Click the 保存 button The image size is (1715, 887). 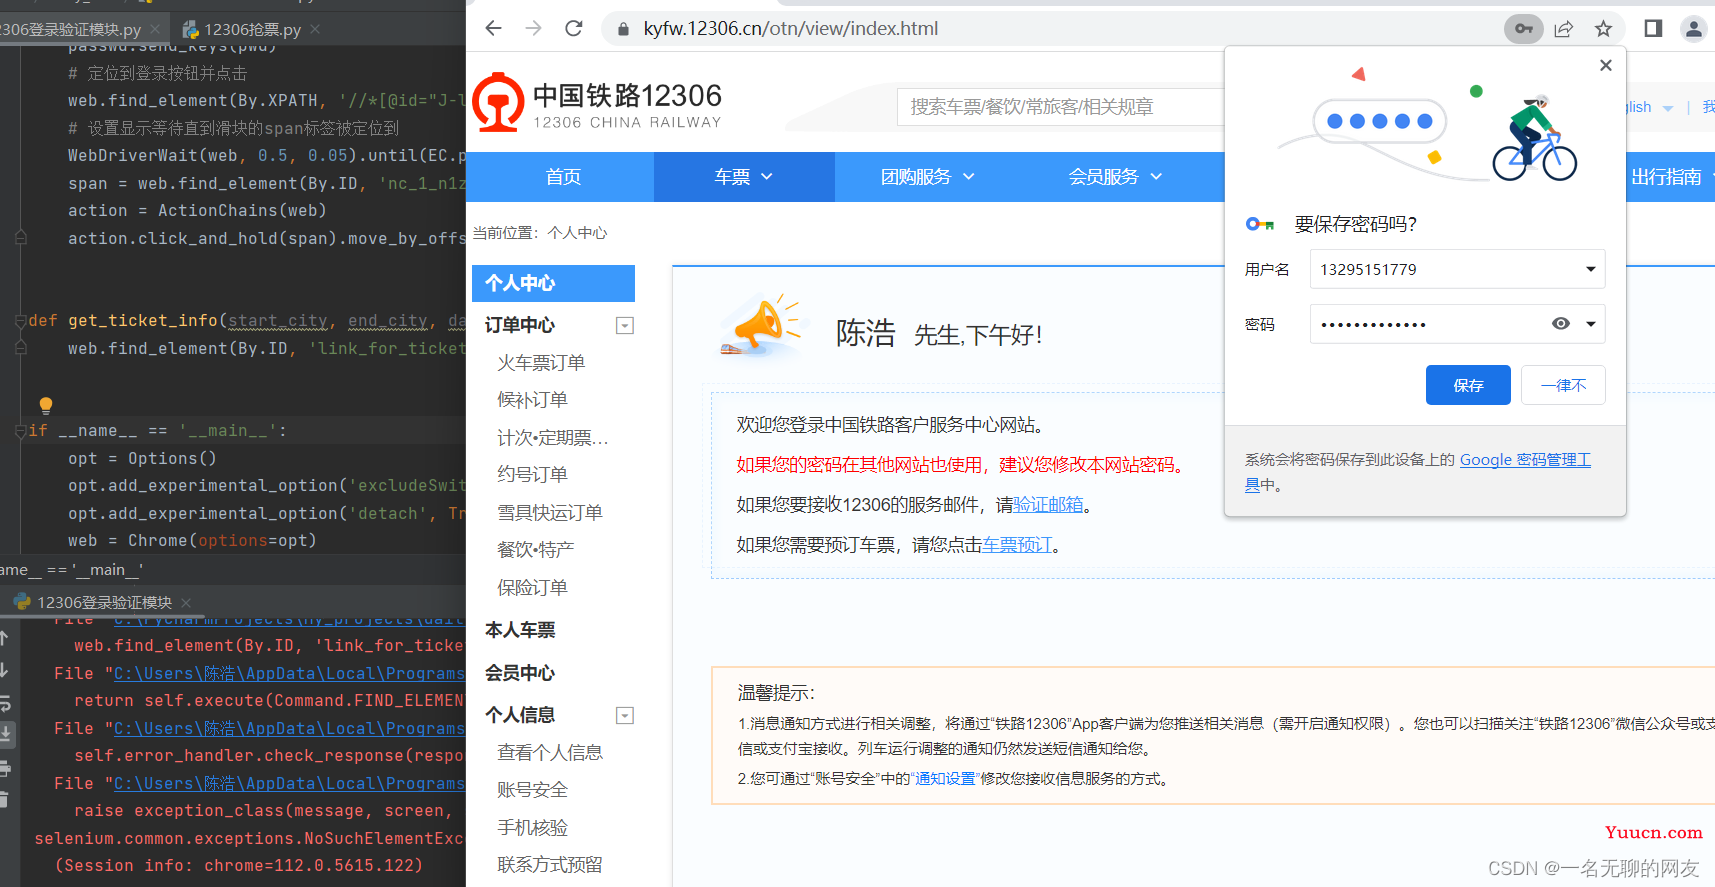[x=1468, y=385]
